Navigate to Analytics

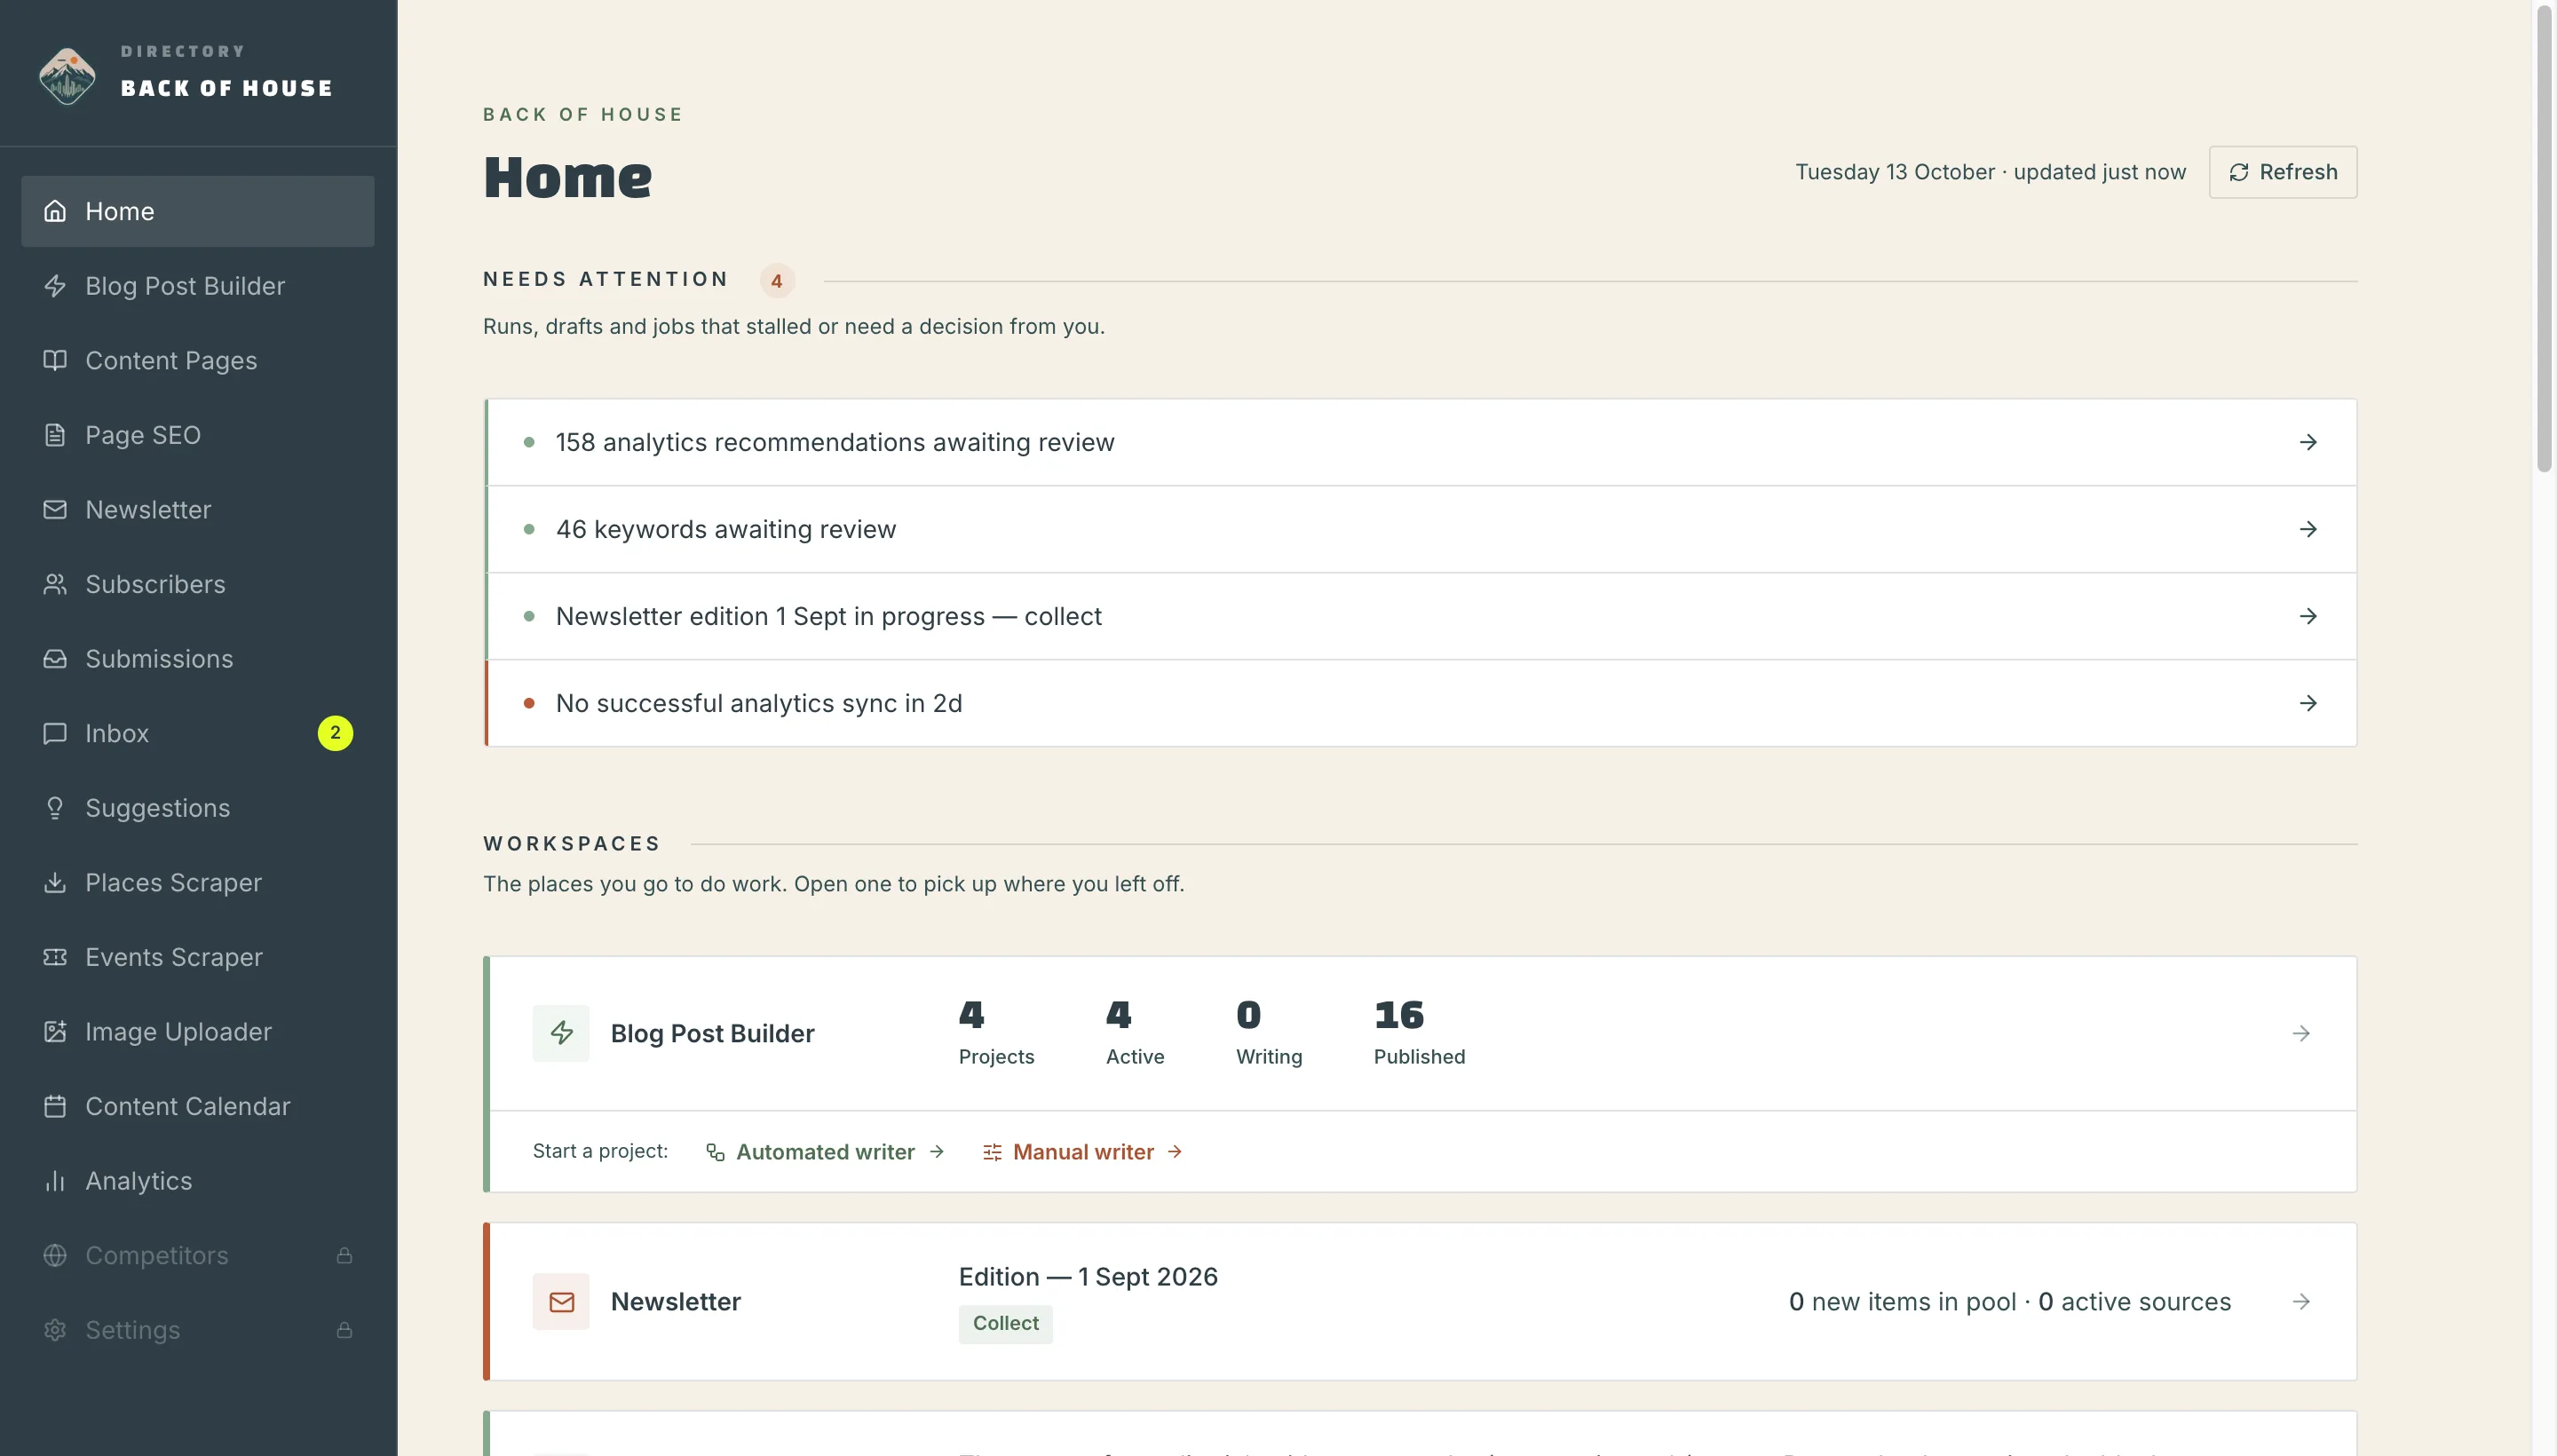198,1181
